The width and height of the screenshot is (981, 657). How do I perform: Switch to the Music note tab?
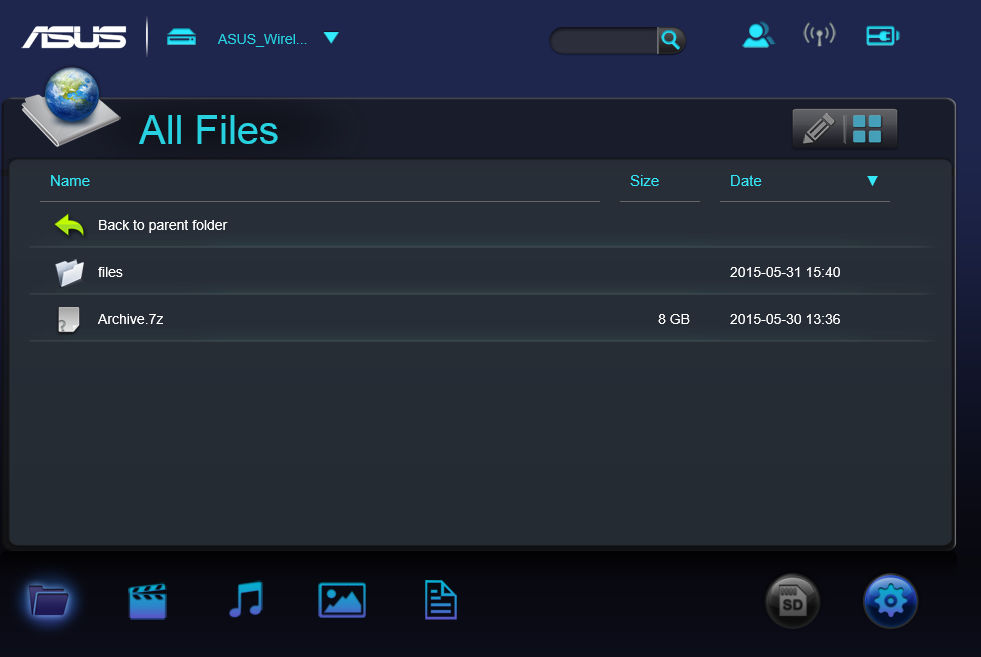tap(246, 599)
